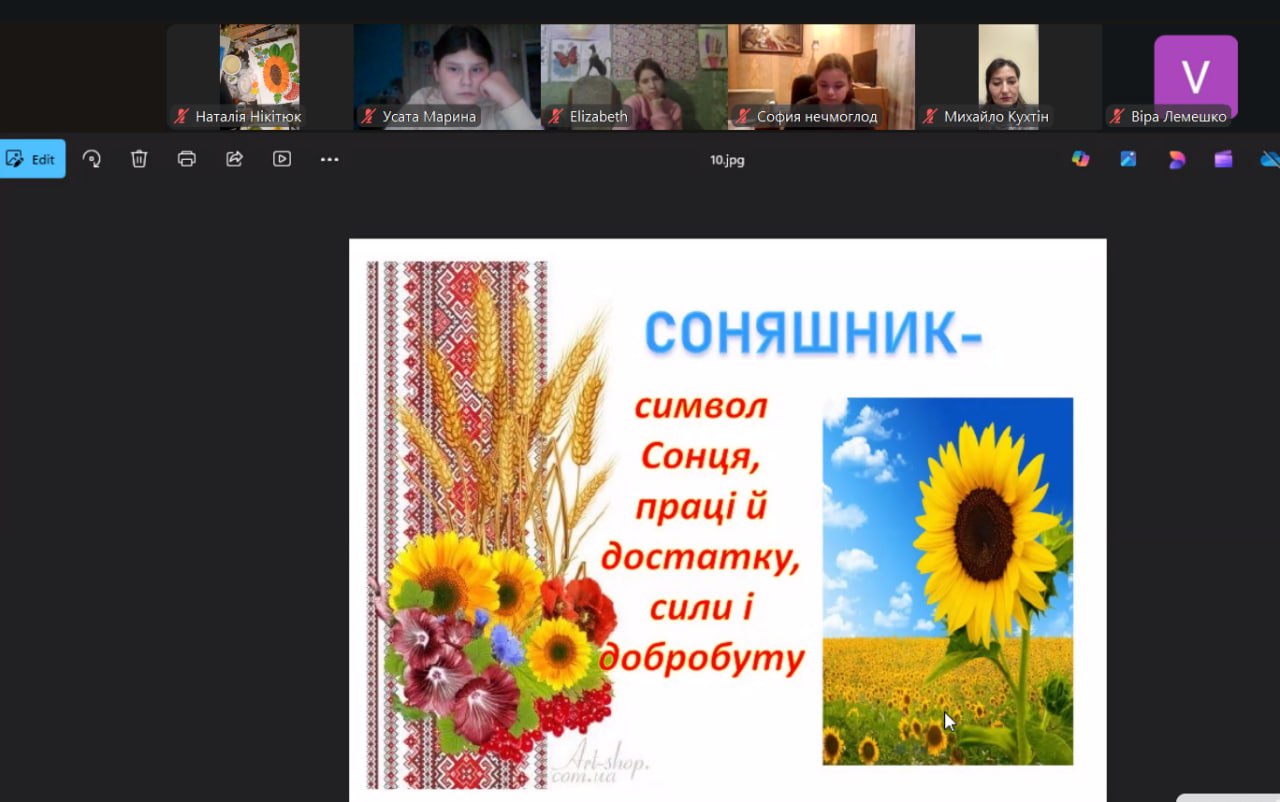Click Михайло Кухтін's muted mic icon
The height and width of the screenshot is (802, 1280).
tap(930, 117)
